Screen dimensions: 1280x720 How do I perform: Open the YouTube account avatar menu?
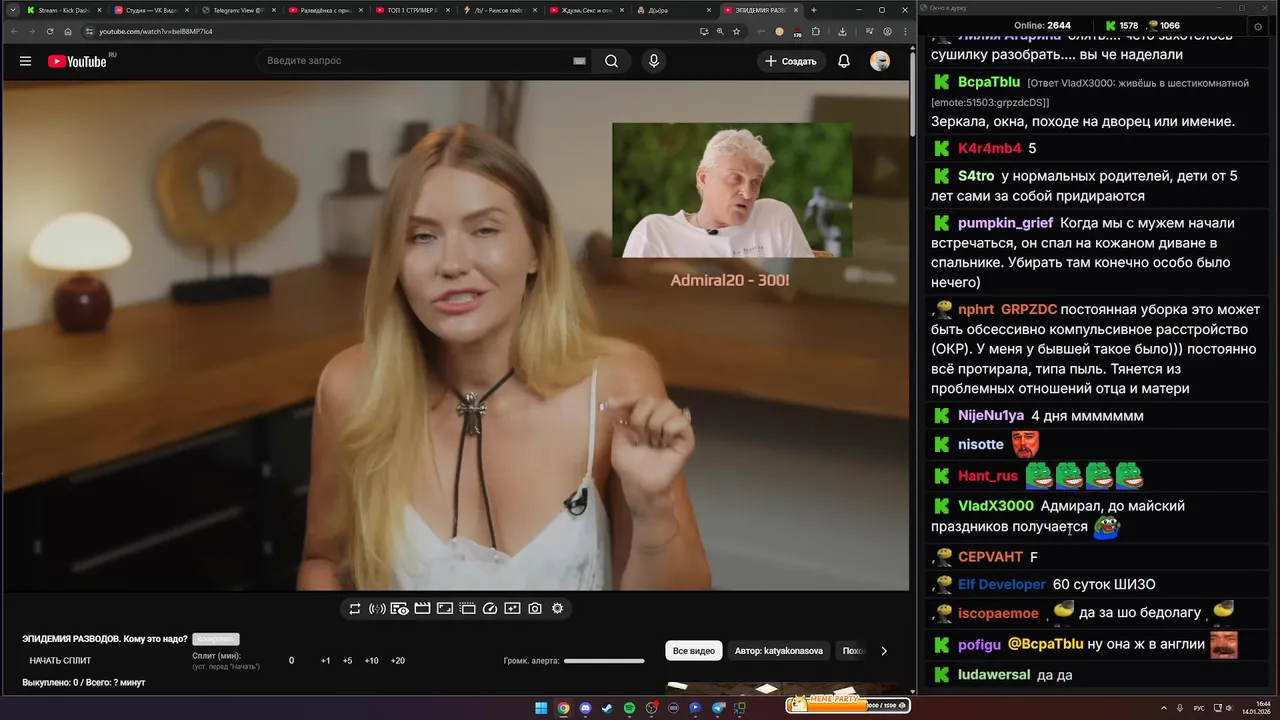[x=880, y=61]
